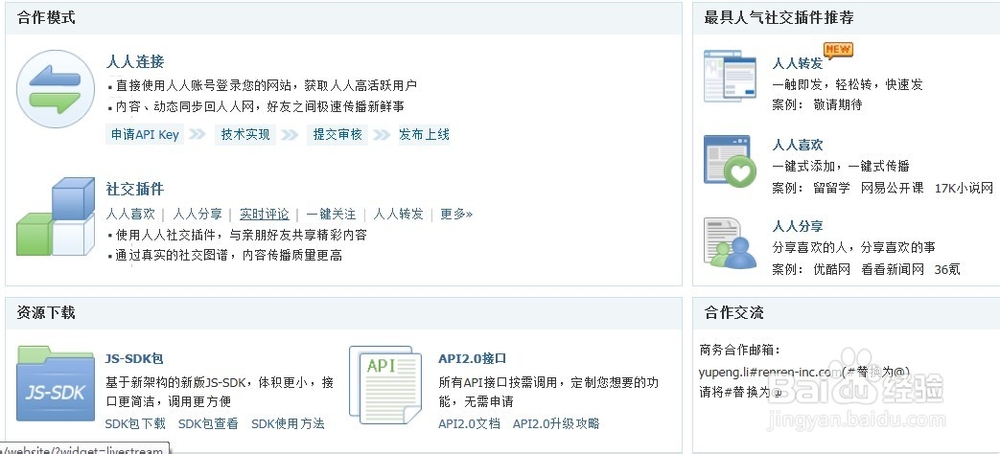Screen dimensions: 1000x454
Task: Go to the 提交审核 step
Action: (x=337, y=135)
